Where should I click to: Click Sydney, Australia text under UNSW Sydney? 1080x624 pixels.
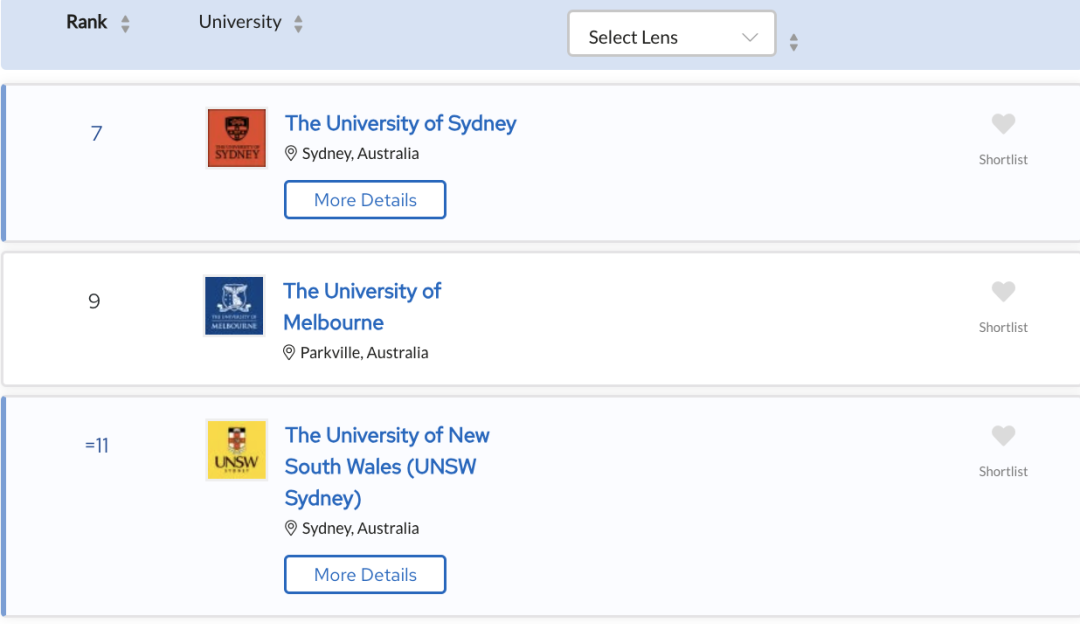360,528
